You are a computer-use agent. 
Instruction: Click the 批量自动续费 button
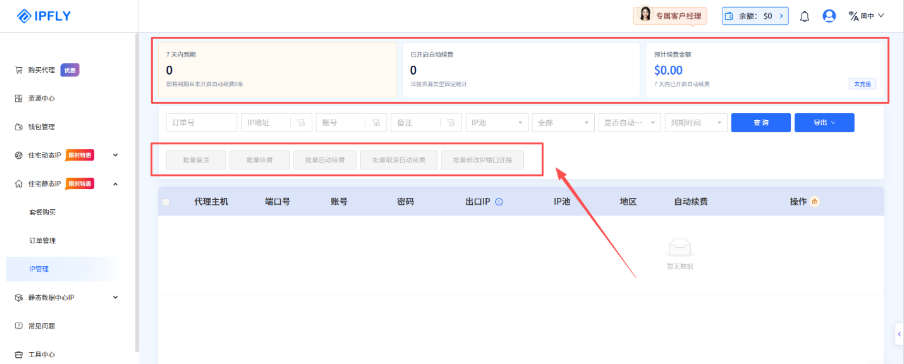click(x=325, y=160)
